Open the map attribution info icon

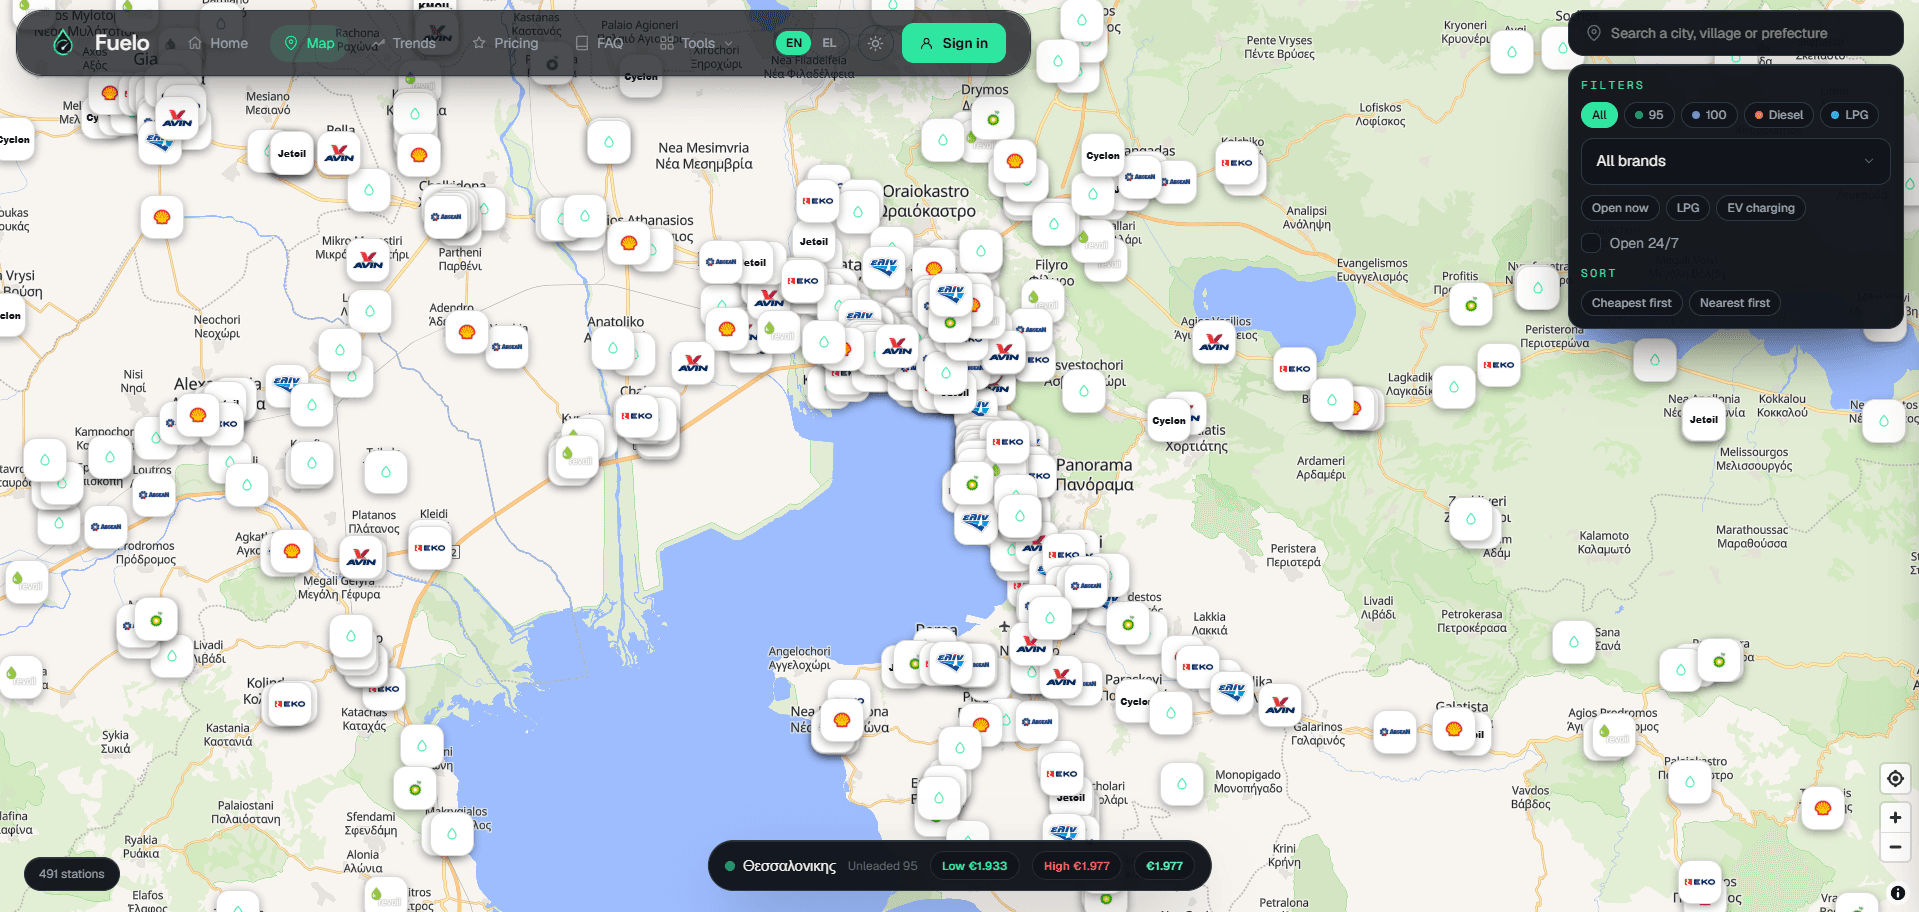(1897, 893)
